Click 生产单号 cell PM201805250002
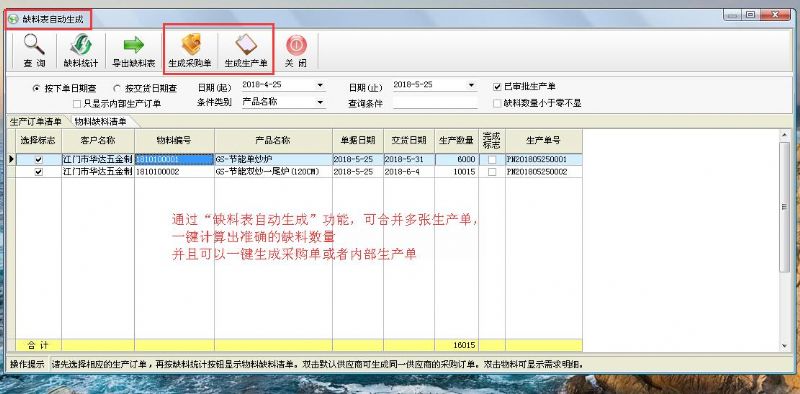 point(544,173)
